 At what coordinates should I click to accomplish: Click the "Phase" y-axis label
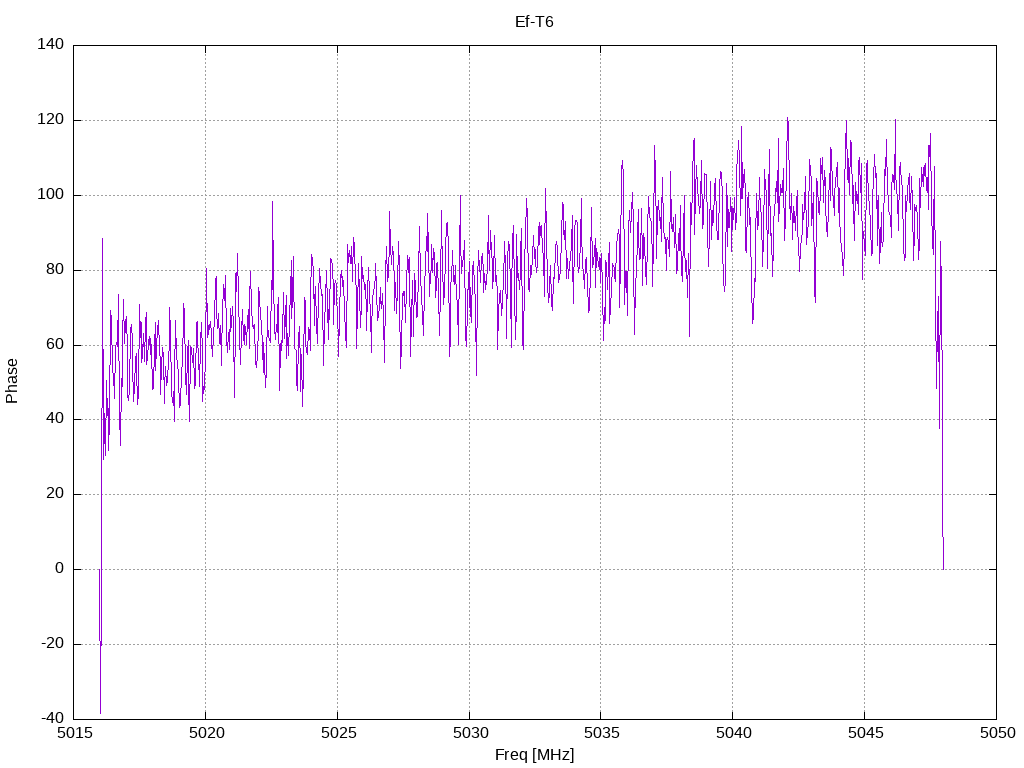pos(12,381)
